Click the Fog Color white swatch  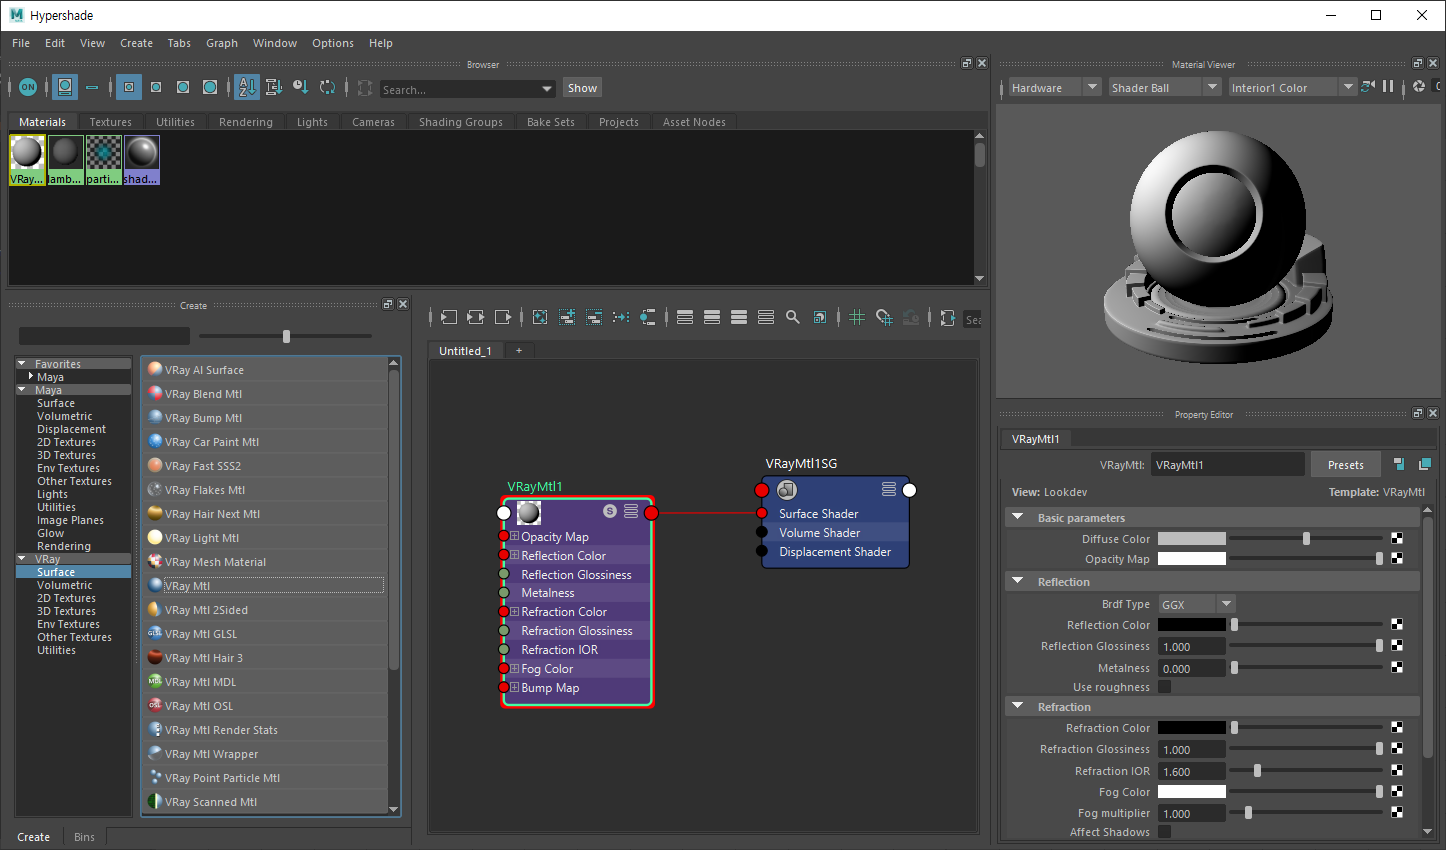[x=1191, y=792]
